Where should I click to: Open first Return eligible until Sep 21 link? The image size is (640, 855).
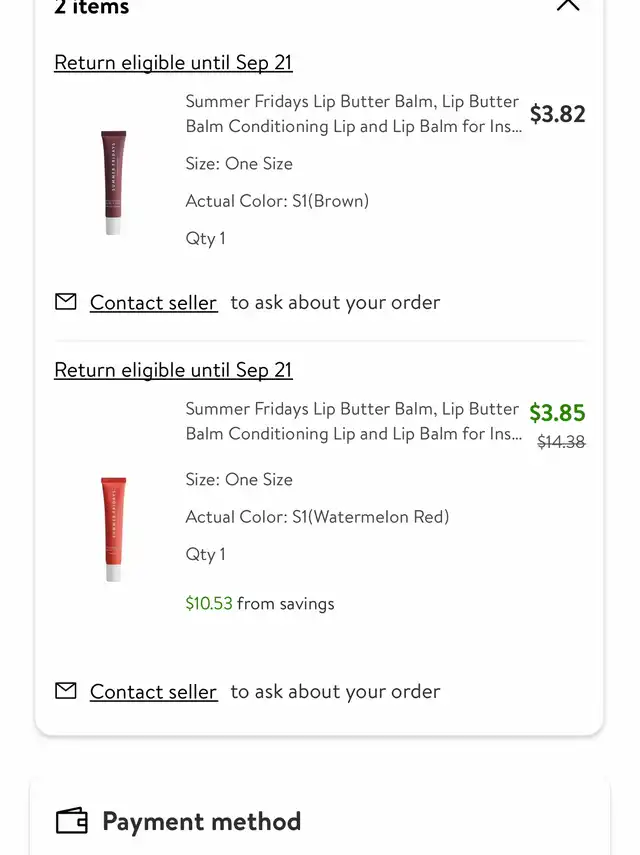[173, 63]
